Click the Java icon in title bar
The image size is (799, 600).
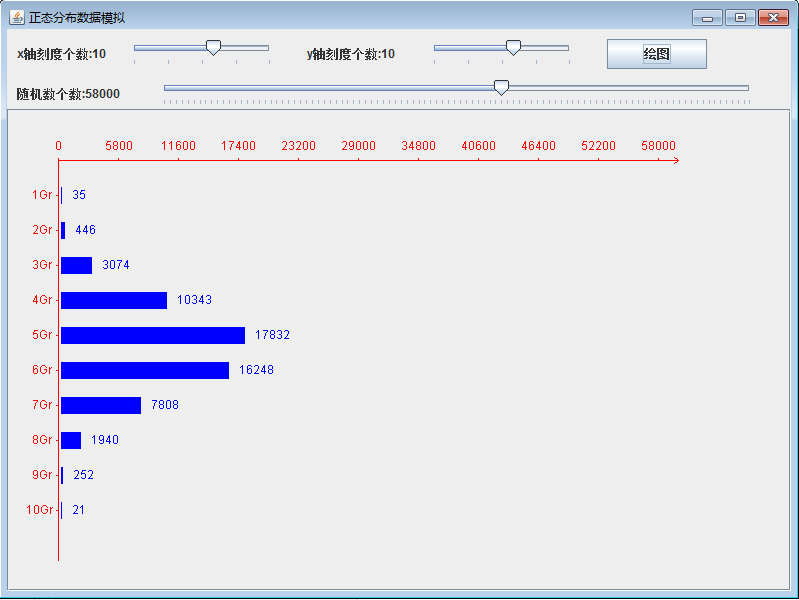click(x=16, y=17)
